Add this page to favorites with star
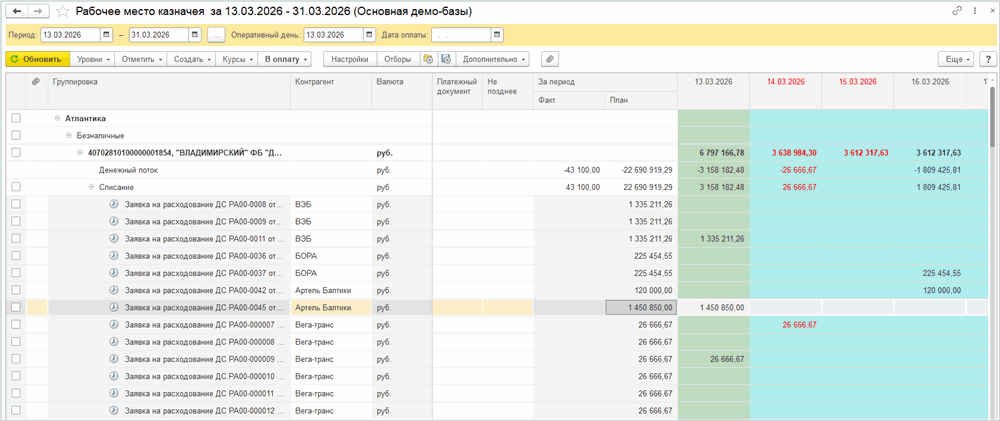The height and width of the screenshot is (421, 1000). pos(63,11)
